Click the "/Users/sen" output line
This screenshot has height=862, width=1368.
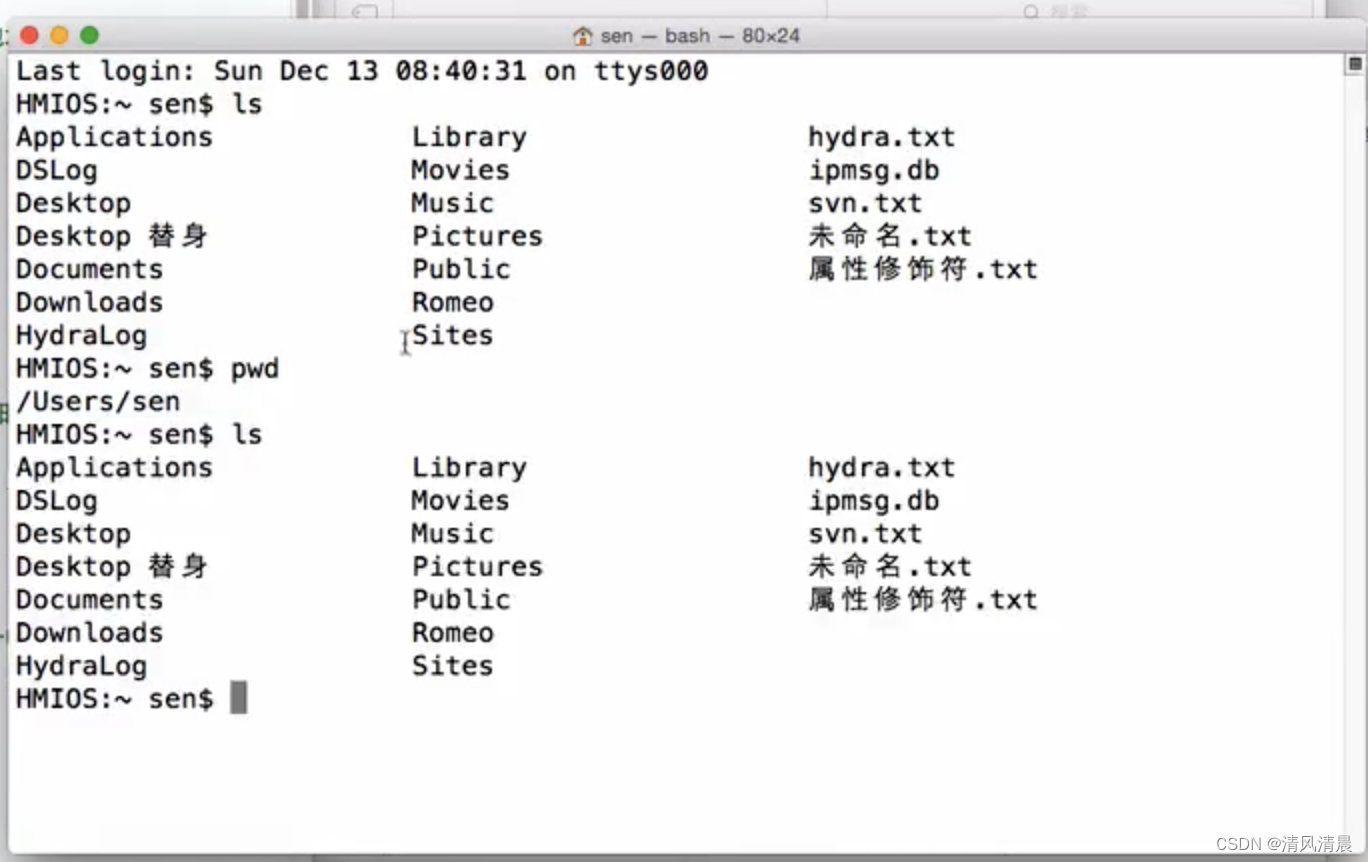click(98, 401)
